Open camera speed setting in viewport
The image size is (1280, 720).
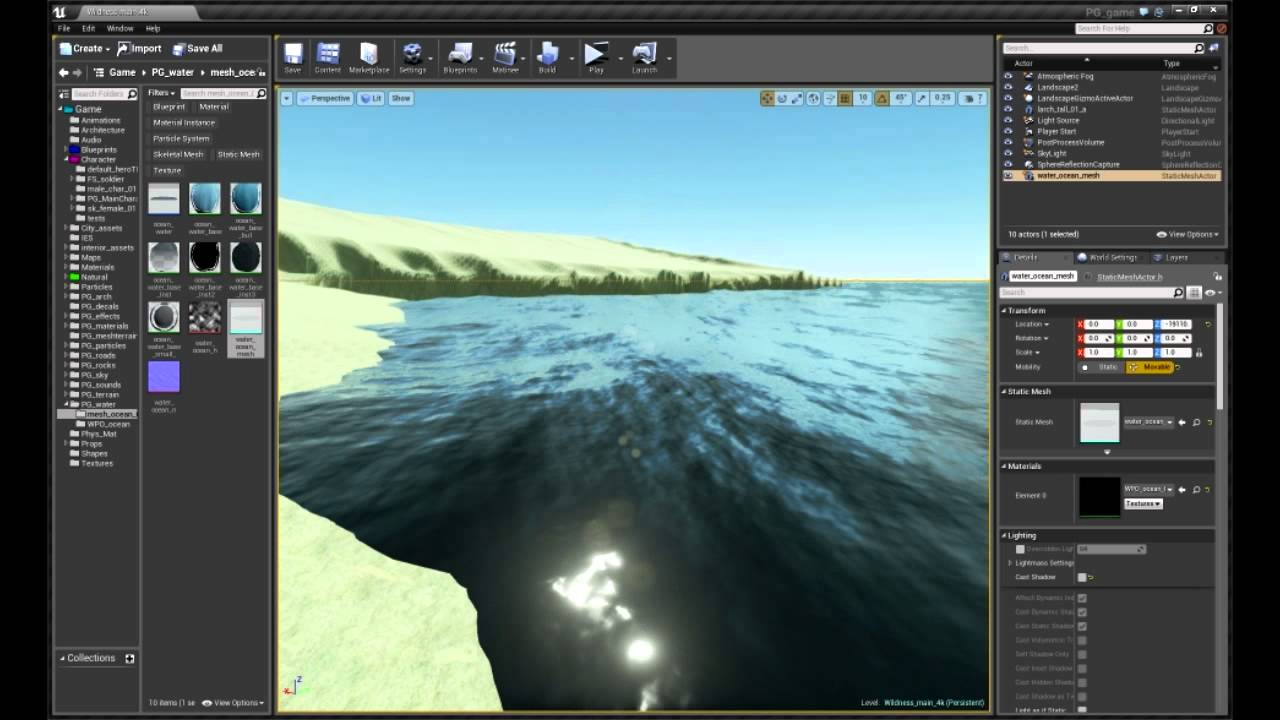[972, 98]
